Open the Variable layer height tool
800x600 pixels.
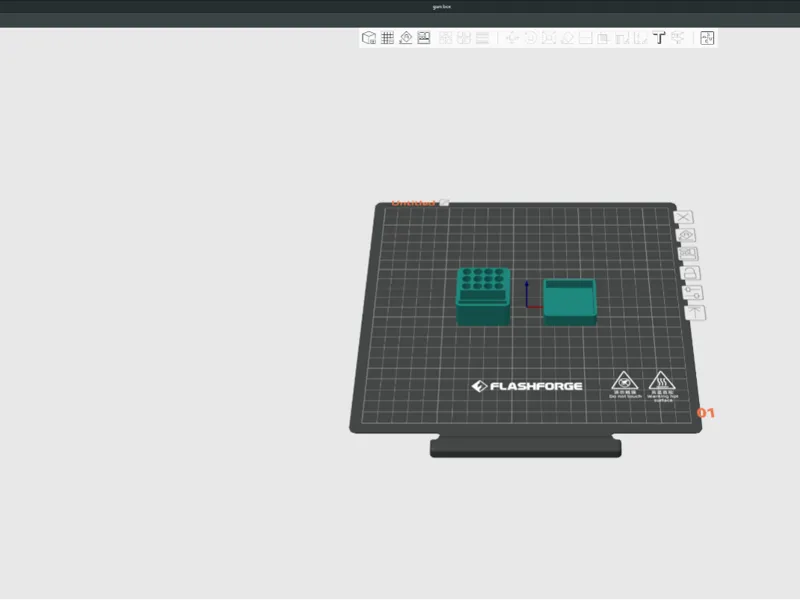click(x=482, y=38)
